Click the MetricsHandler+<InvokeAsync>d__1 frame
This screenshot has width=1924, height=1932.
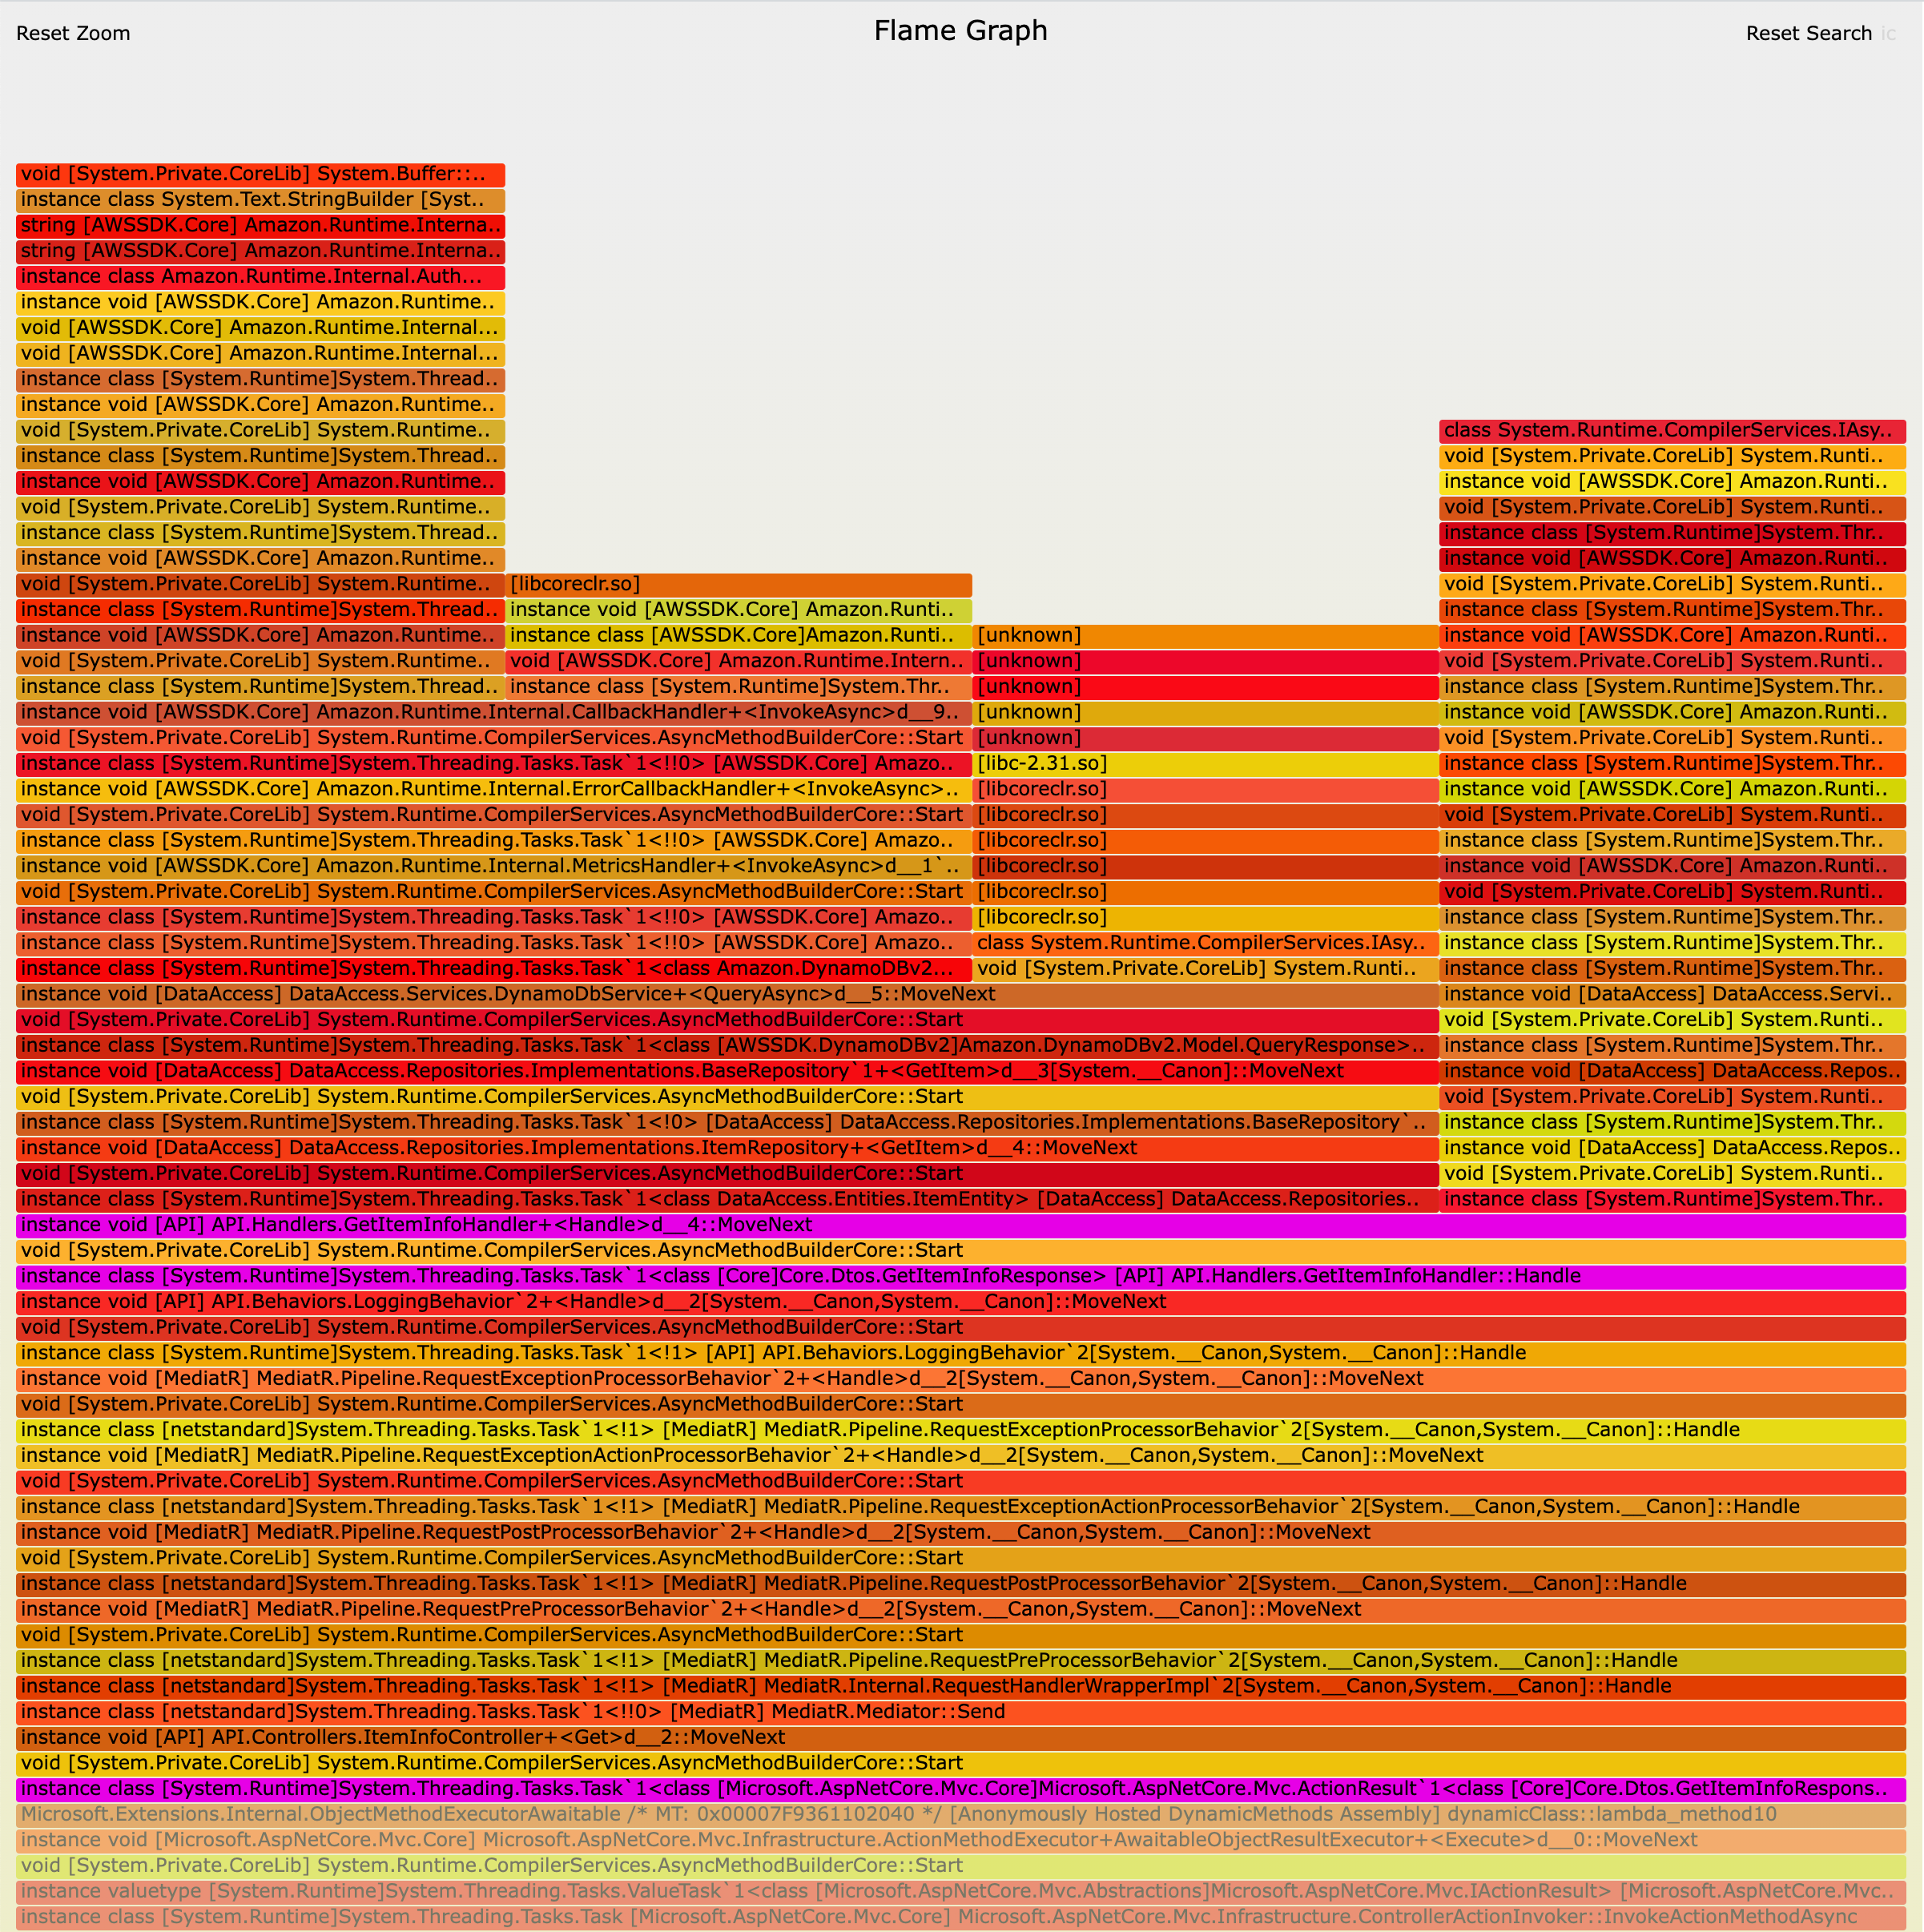coord(494,866)
